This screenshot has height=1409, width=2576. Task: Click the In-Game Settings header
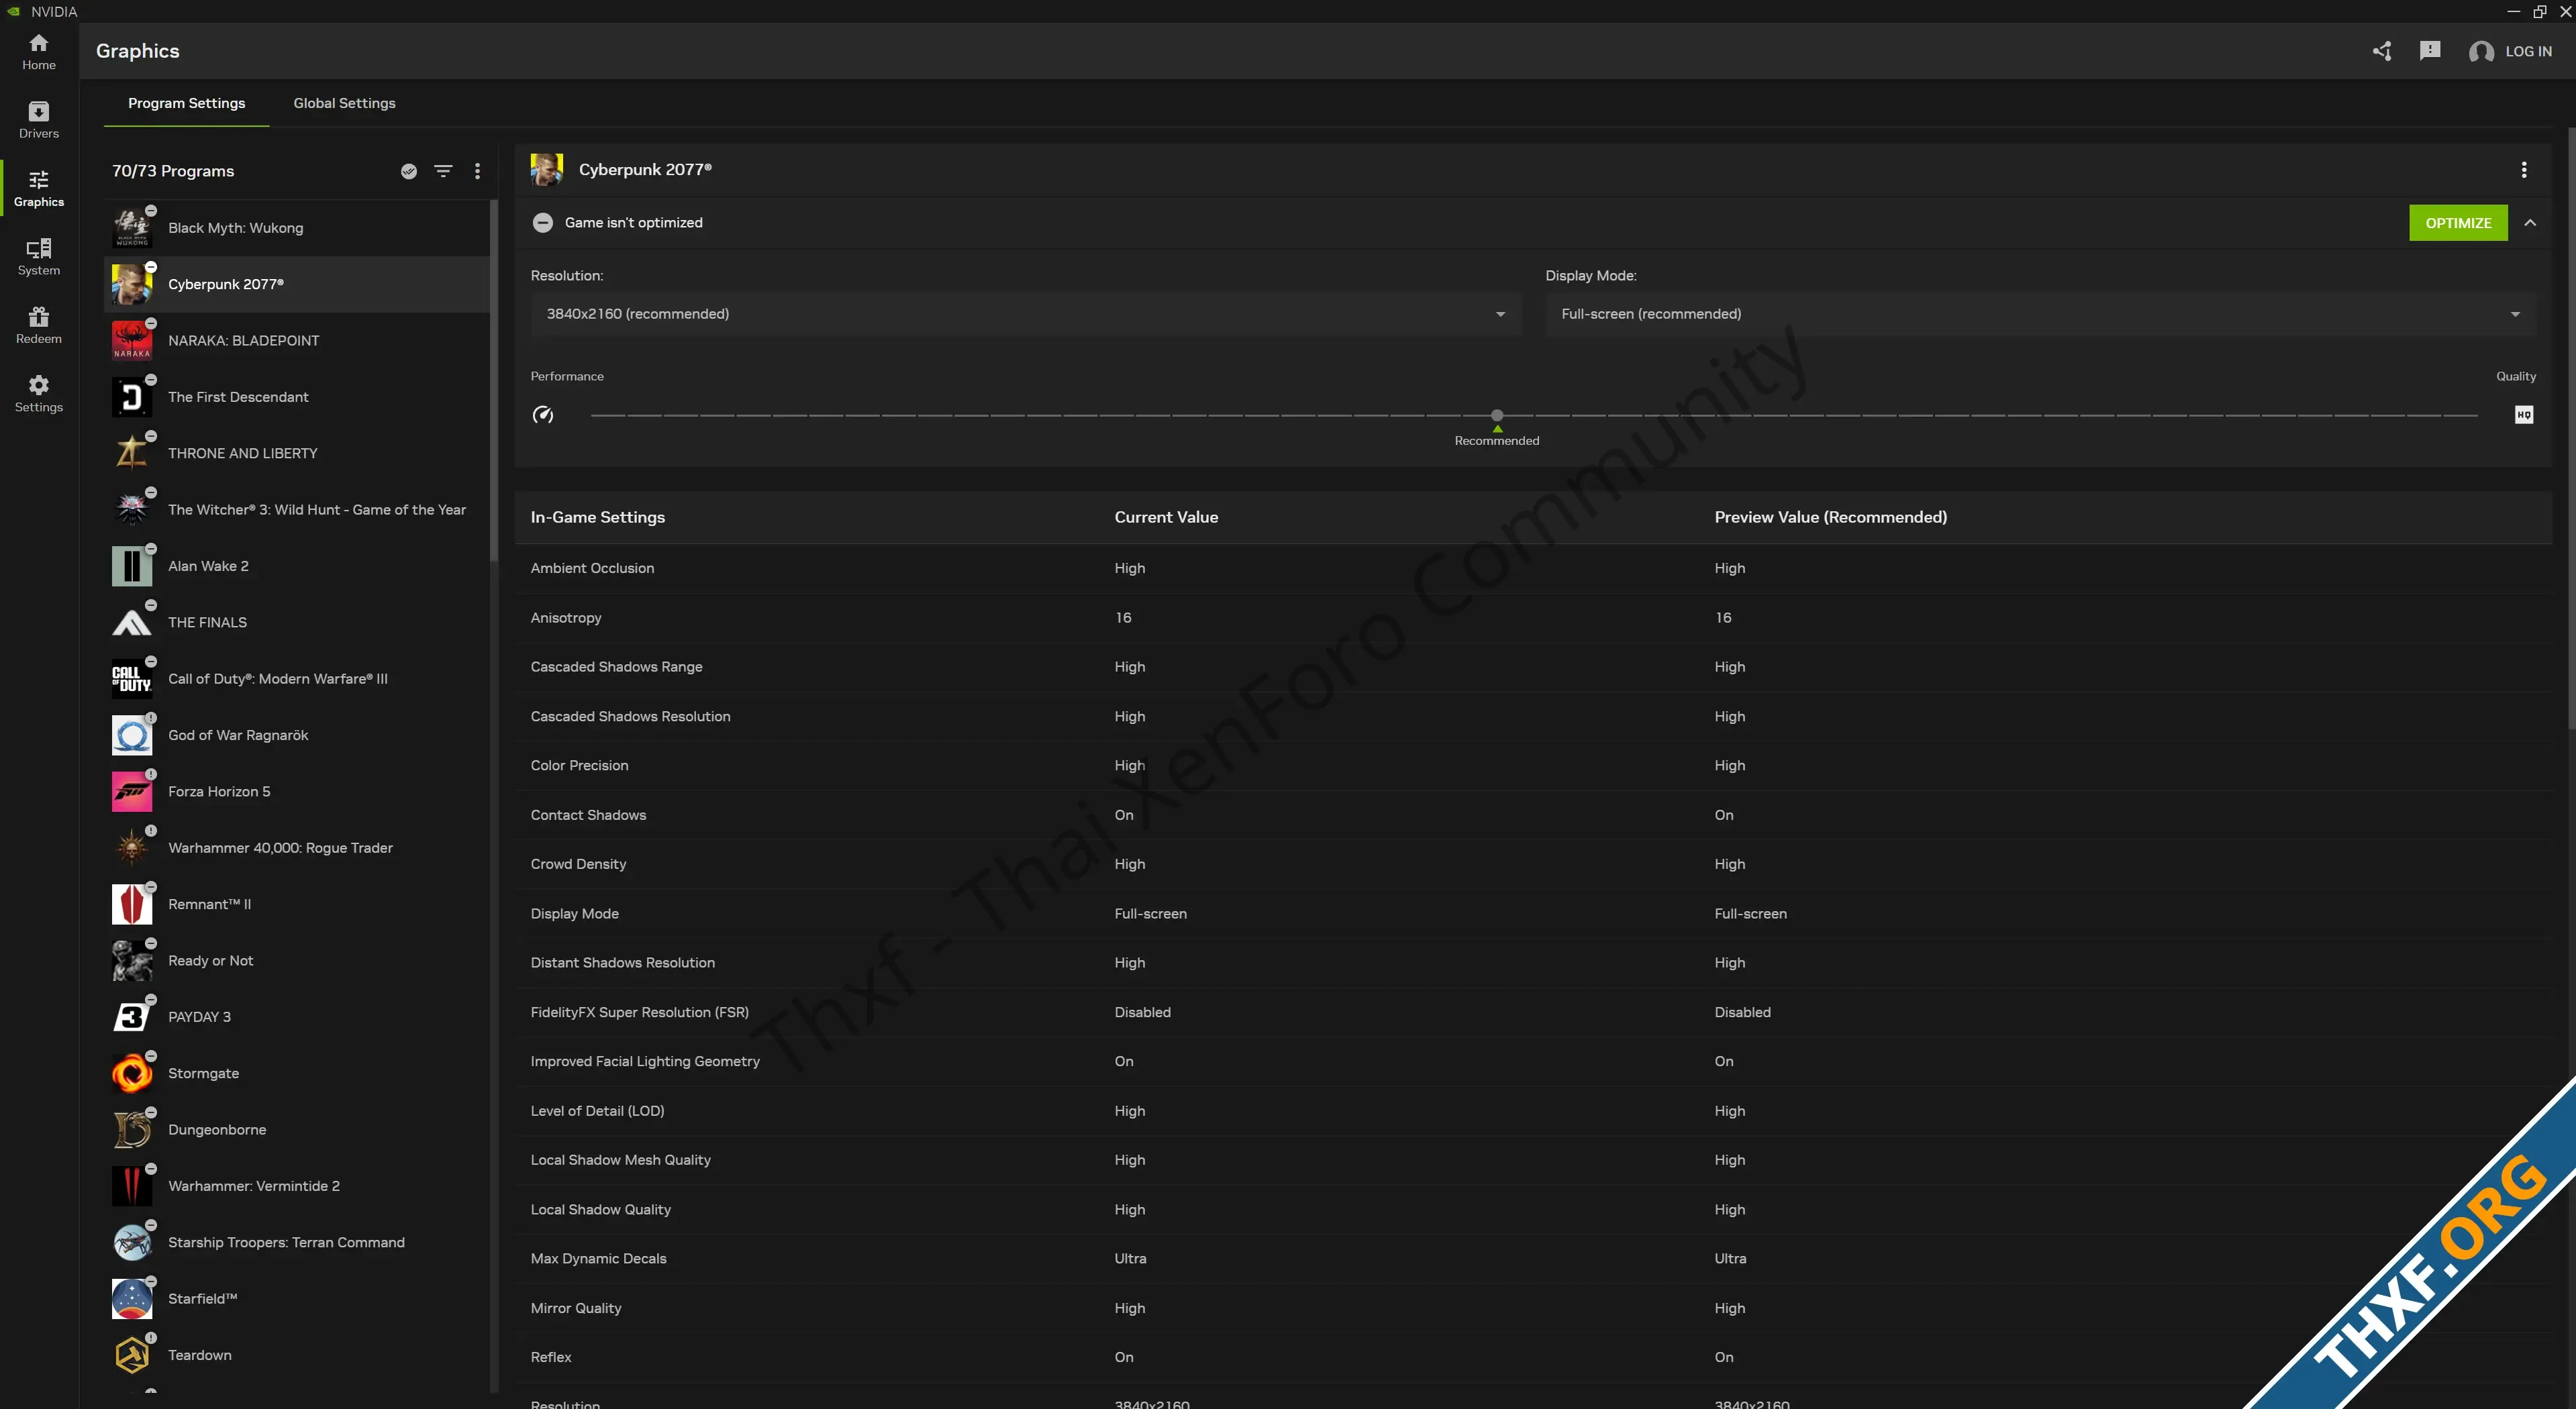click(597, 517)
